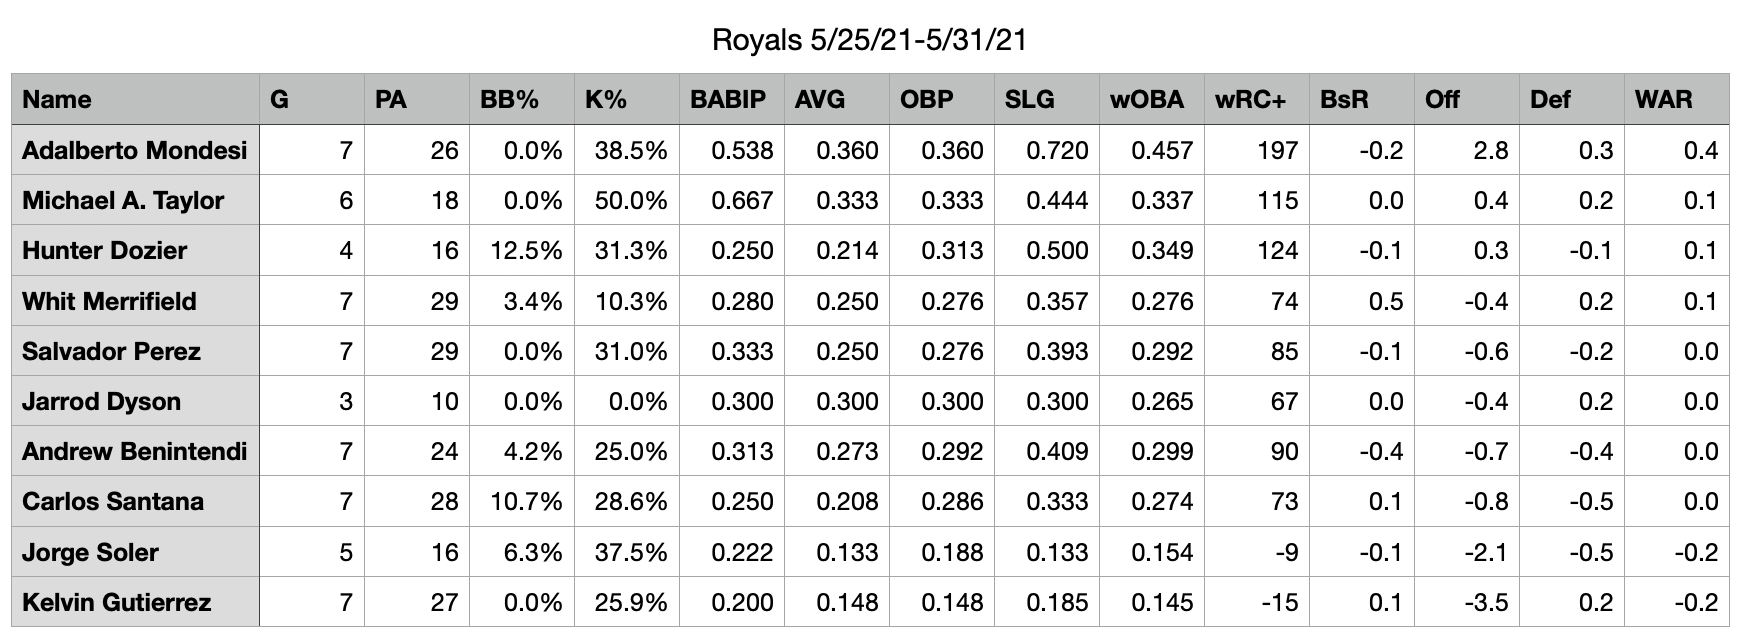
Task: Select Mondesi's 197 wRC+ cell
Action: click(x=1256, y=151)
